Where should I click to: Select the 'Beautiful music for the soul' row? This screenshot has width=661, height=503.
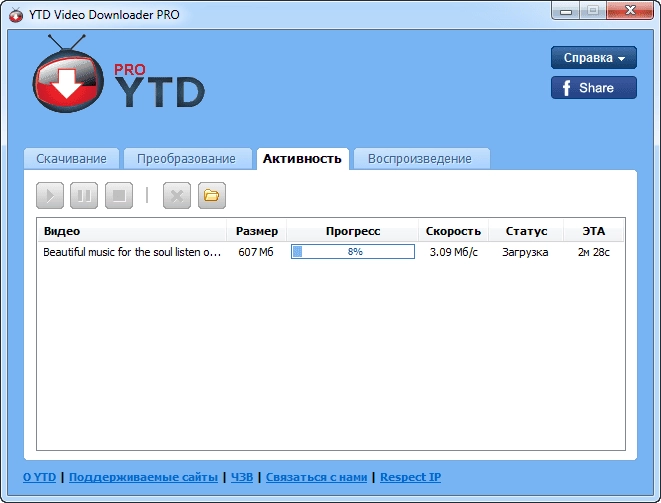(330, 252)
